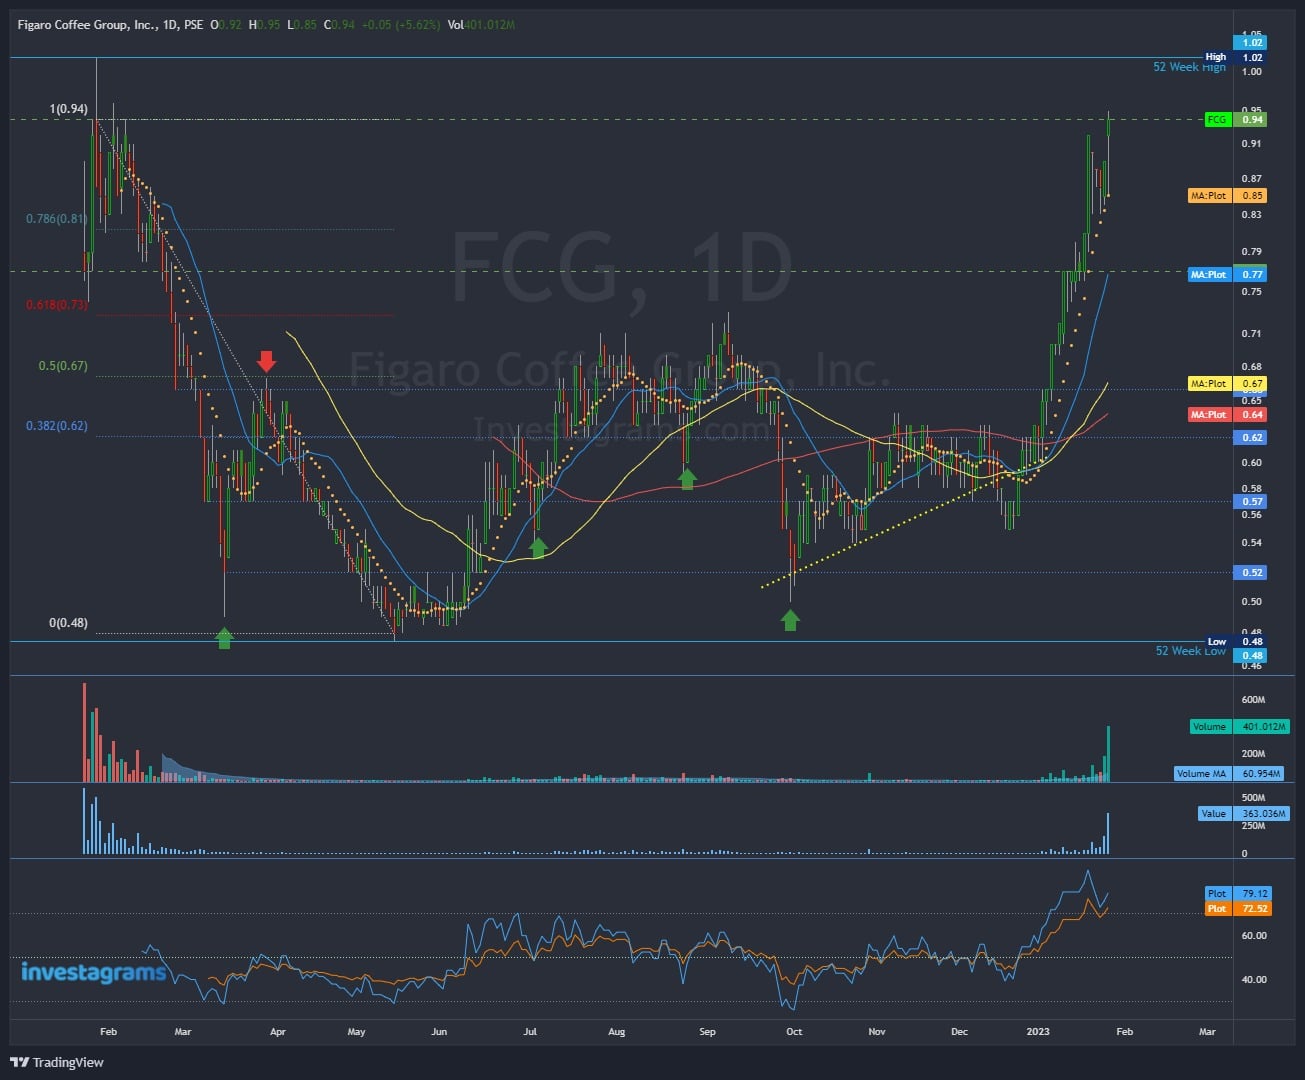Click the green up-arrow marker in July
Viewport: 1305px width, 1080px height.
540,547
